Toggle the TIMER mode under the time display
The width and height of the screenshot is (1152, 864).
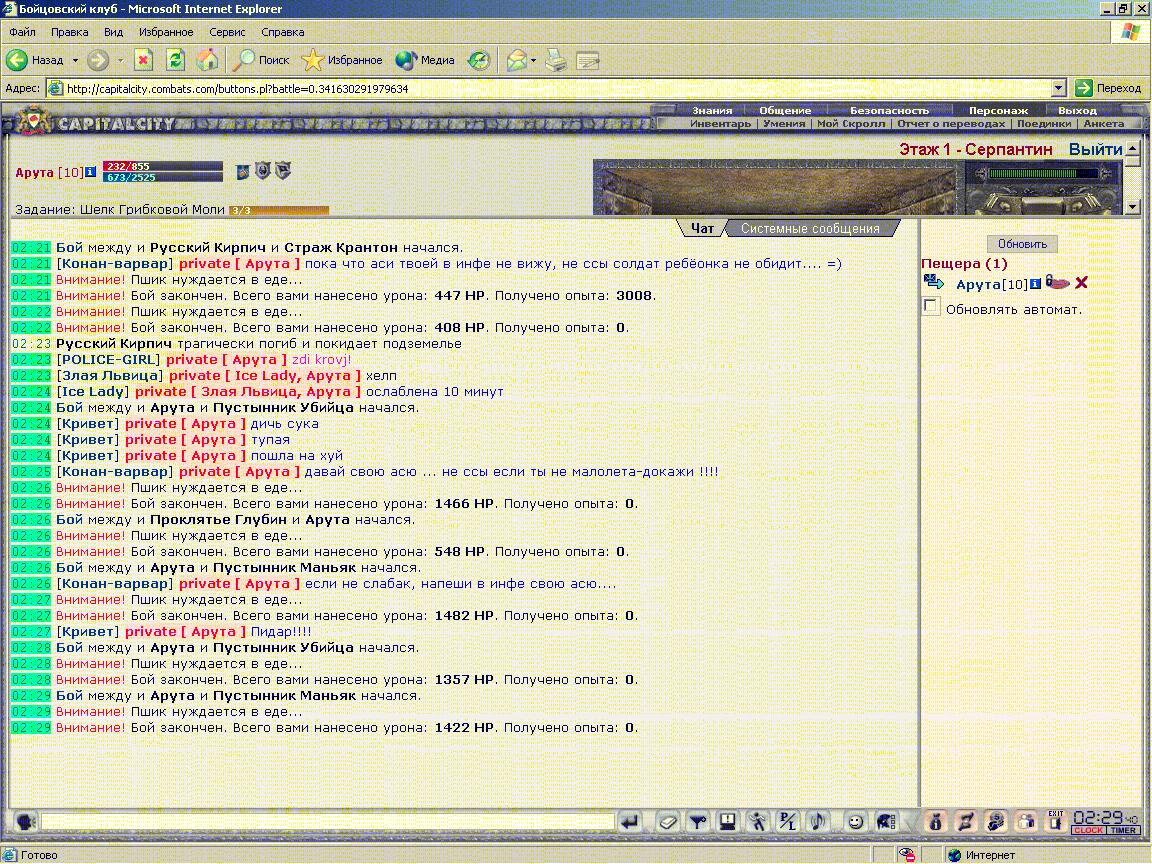(x=1123, y=830)
